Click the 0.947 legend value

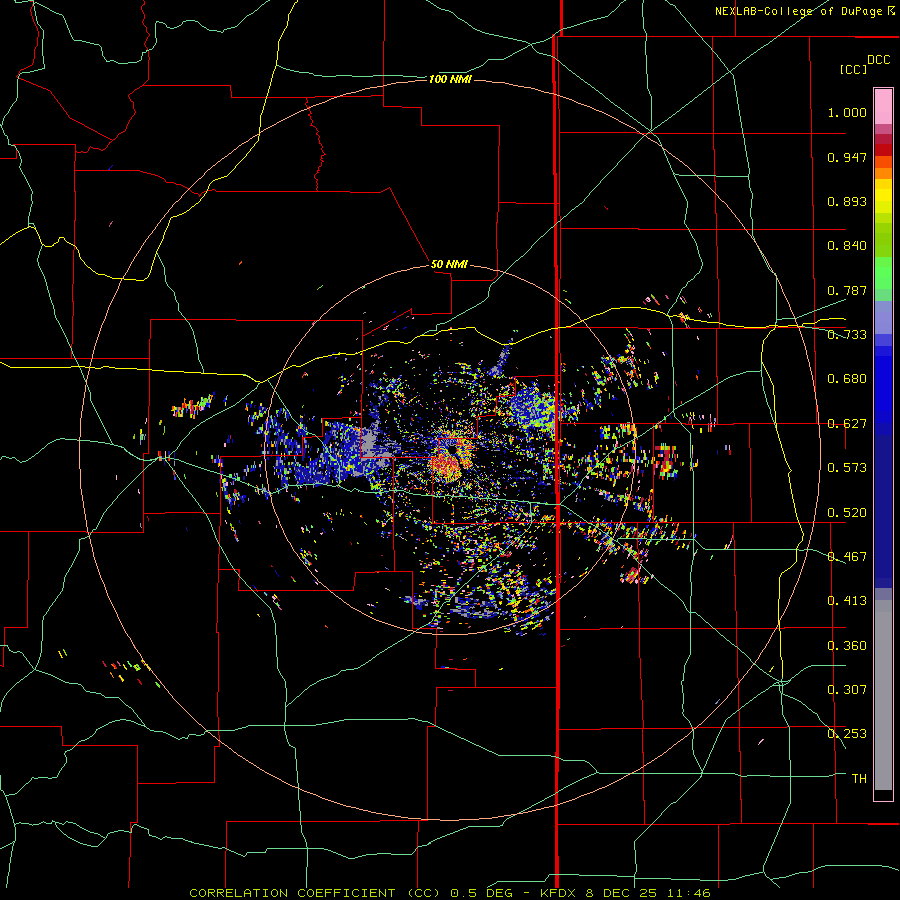point(847,157)
